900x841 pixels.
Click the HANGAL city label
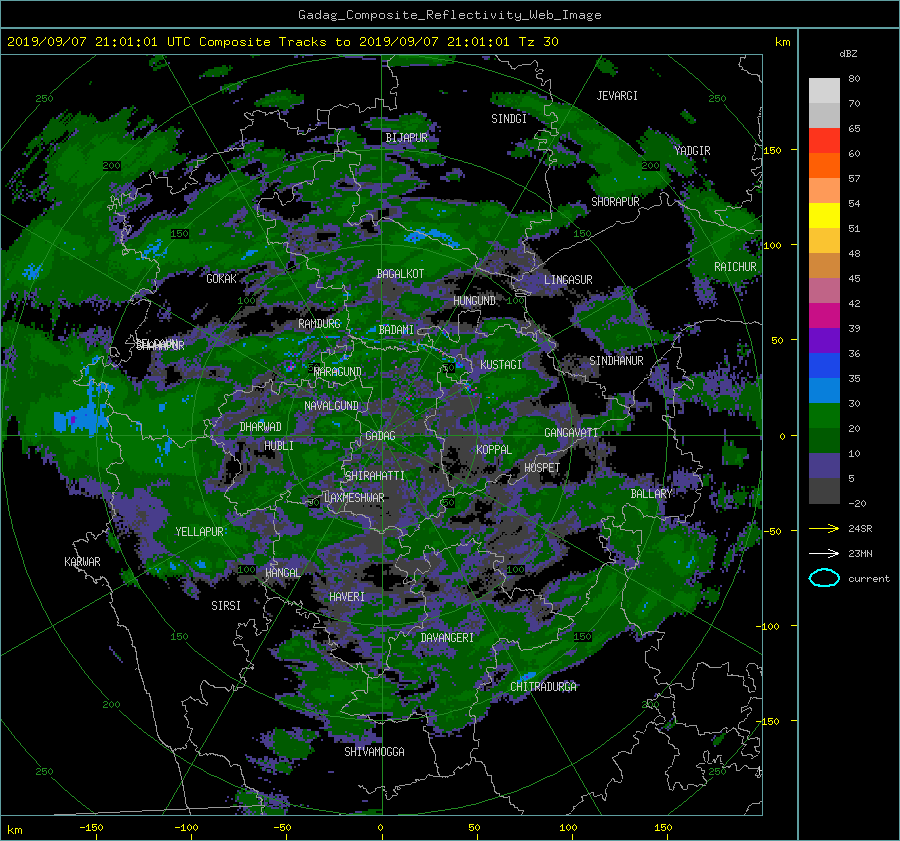282,573
